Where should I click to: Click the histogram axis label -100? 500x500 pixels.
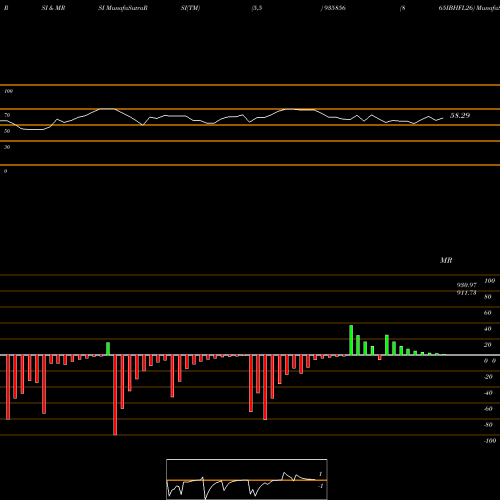(x=490, y=441)
